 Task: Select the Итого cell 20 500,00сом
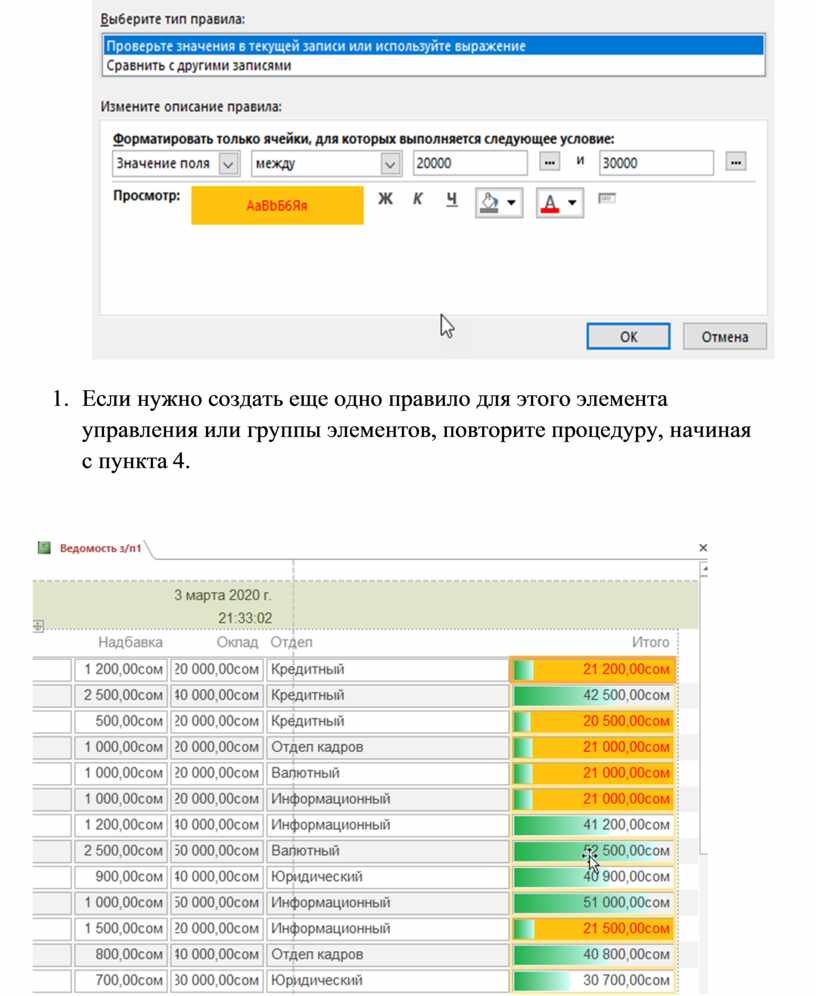(593, 721)
